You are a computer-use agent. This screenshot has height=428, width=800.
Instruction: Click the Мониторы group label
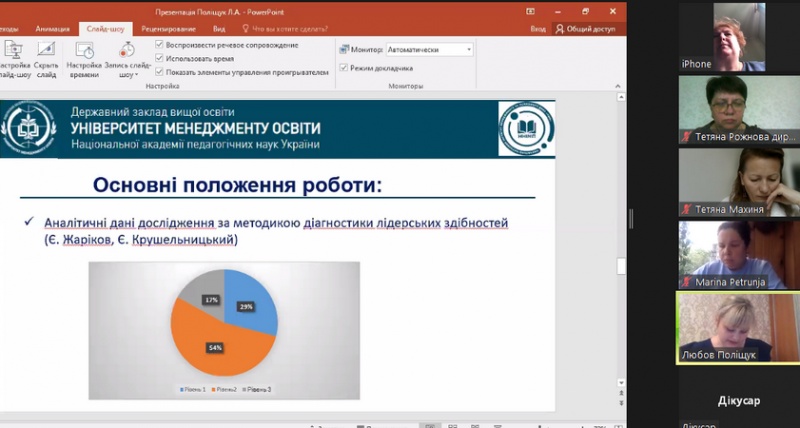click(406, 86)
